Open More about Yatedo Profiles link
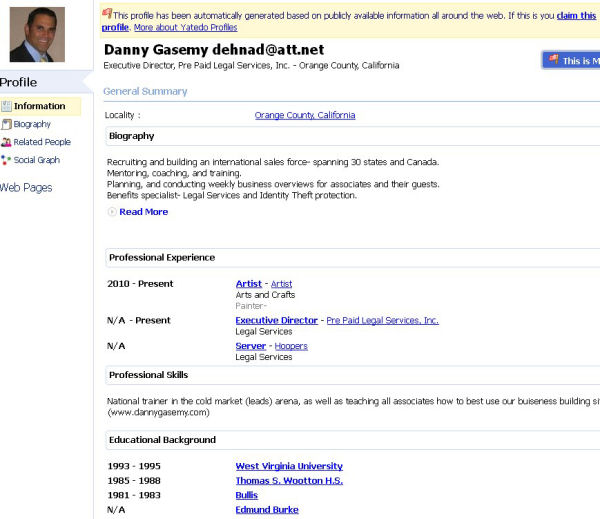The image size is (600, 519). point(186,28)
